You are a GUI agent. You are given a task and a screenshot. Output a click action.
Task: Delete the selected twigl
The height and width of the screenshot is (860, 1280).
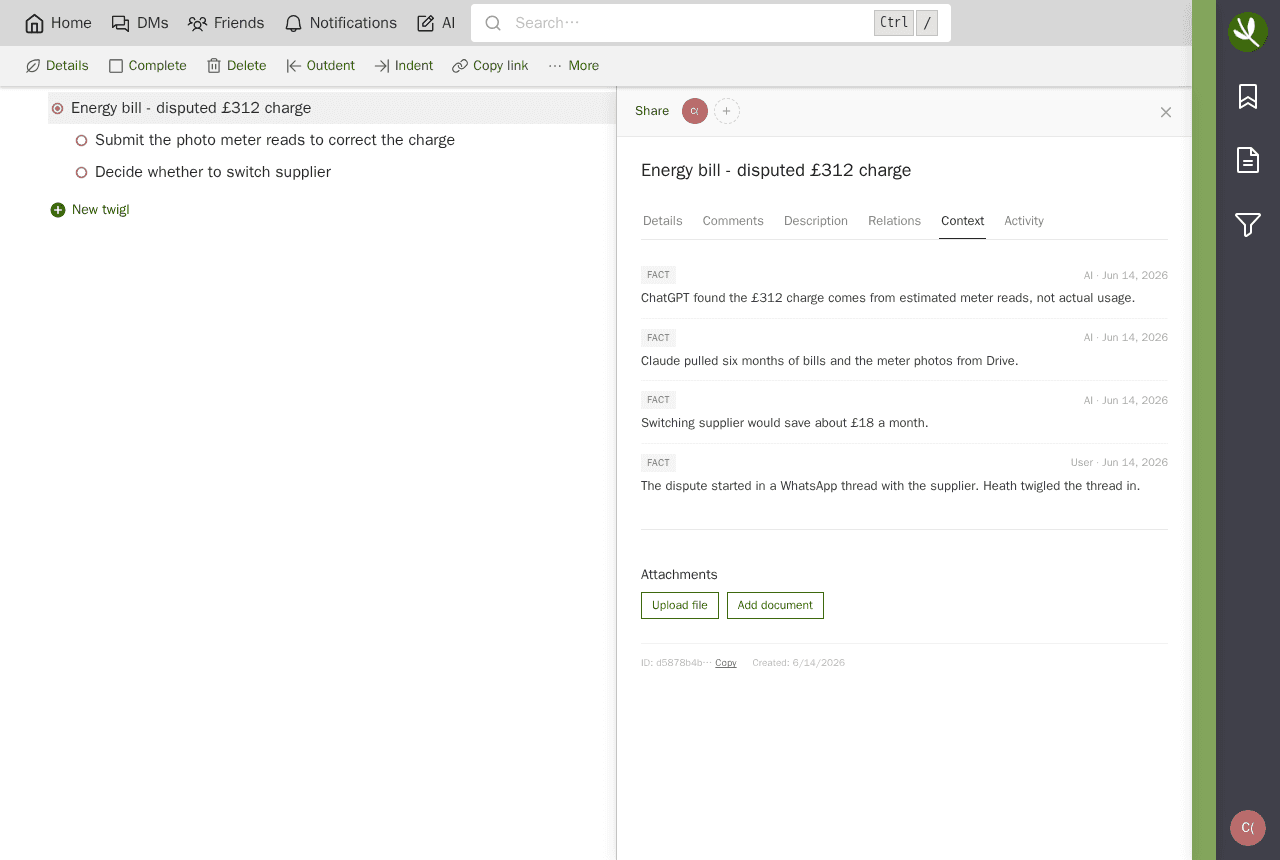pos(236,66)
